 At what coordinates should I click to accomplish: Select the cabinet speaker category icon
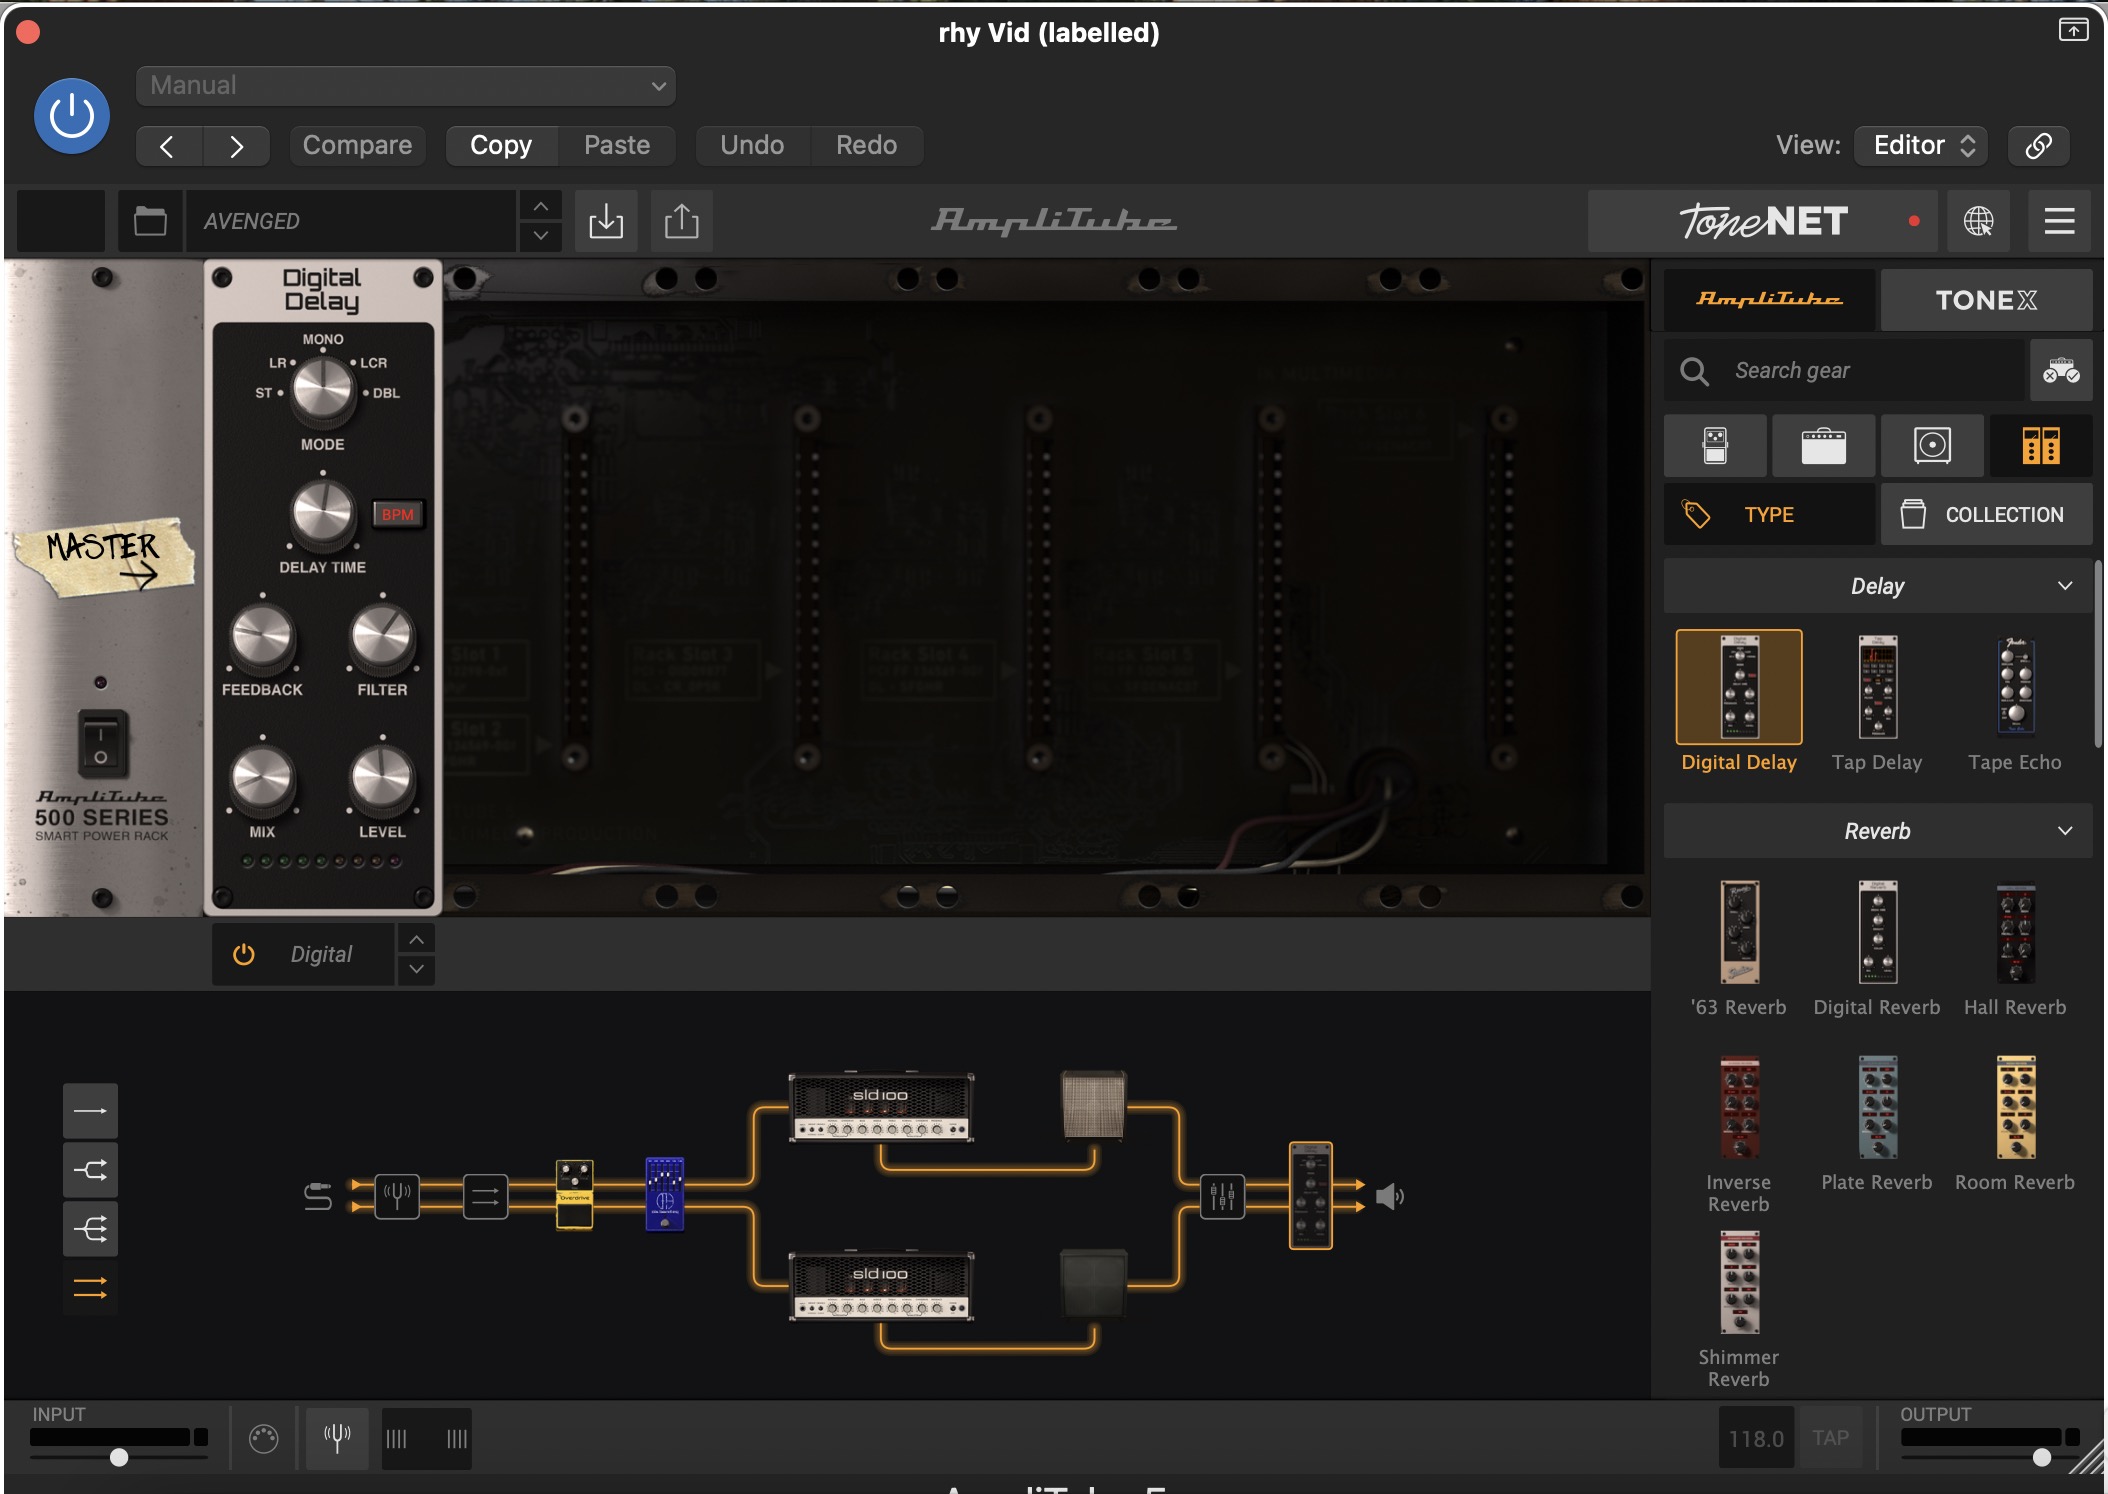[x=1932, y=445]
